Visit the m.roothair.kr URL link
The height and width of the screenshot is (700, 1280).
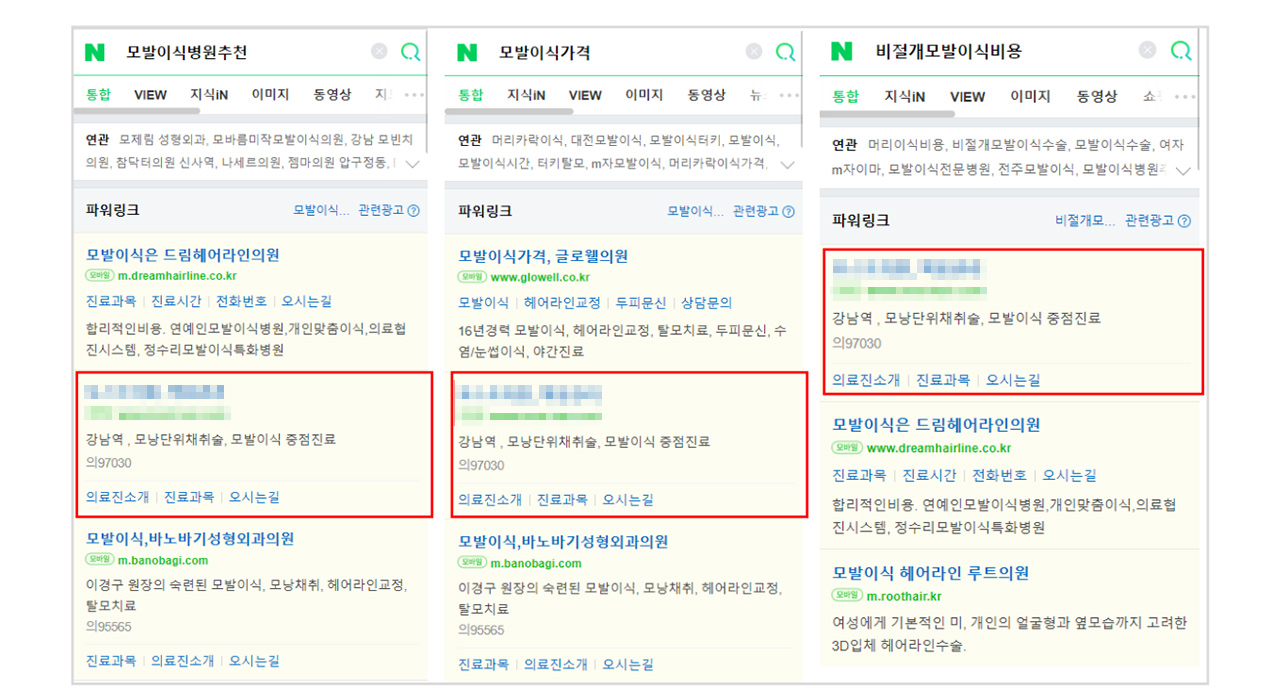(904, 596)
